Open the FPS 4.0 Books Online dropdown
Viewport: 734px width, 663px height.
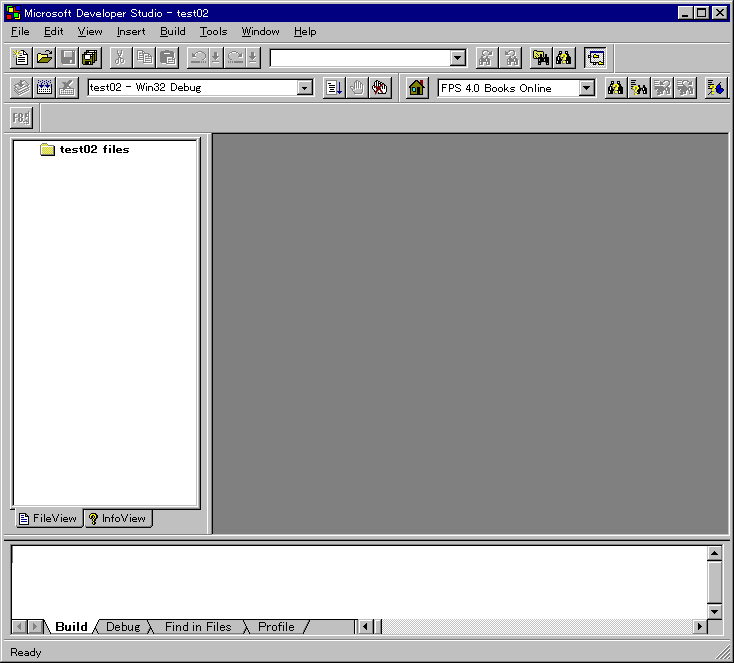point(587,88)
